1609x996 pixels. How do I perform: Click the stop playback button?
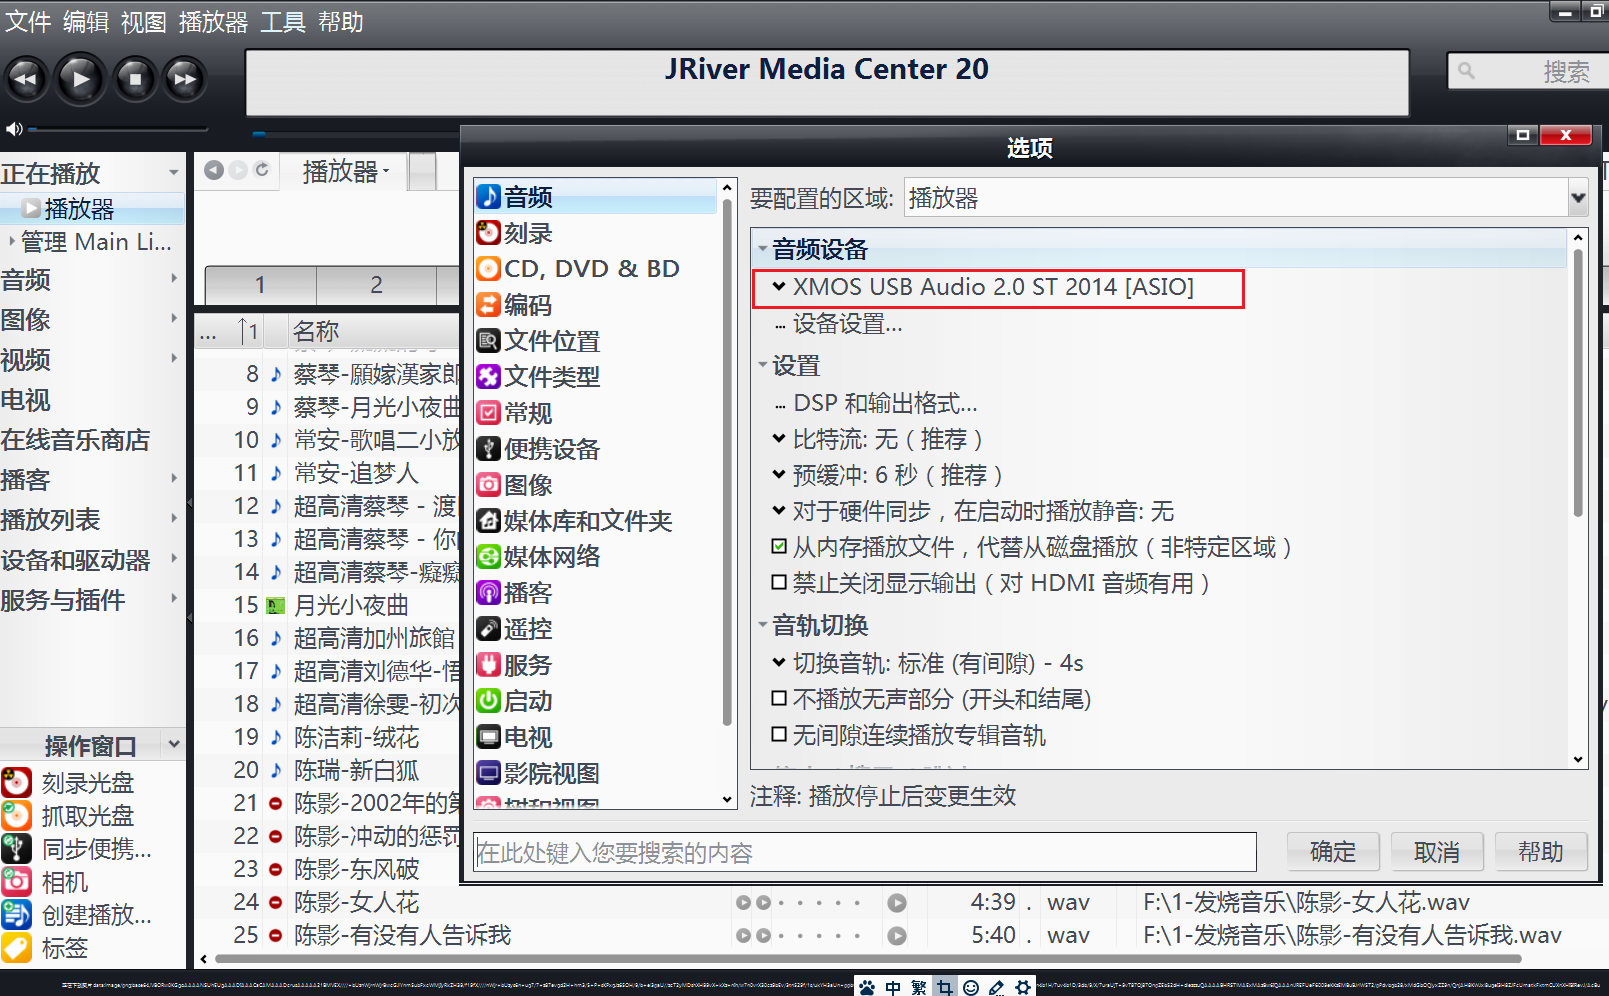pos(134,79)
